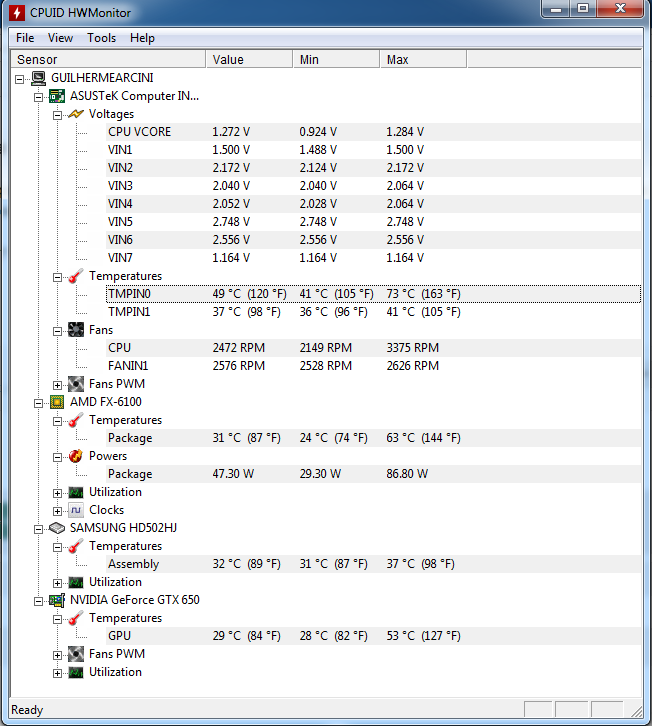Viewport: 652px width, 726px height.
Task: Click the graph icon beside NVIDIA Utilization
Action: tap(75, 672)
